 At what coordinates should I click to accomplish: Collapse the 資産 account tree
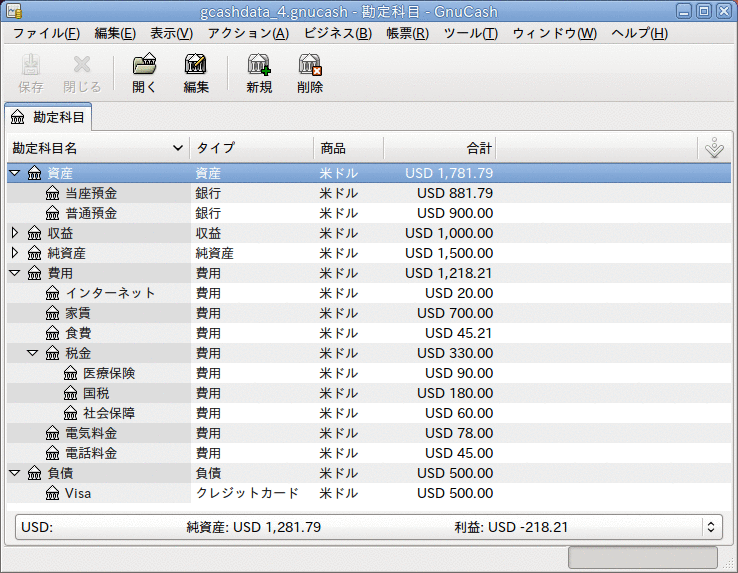point(15,173)
